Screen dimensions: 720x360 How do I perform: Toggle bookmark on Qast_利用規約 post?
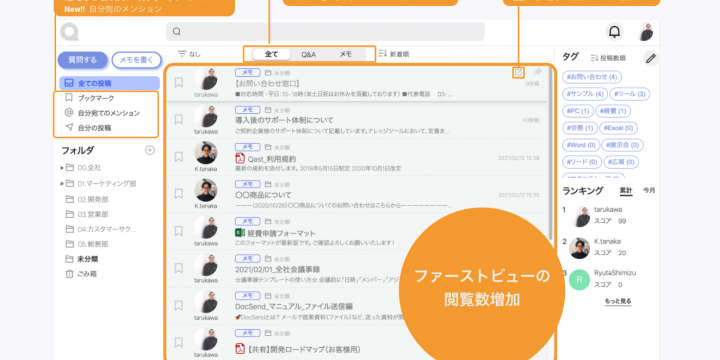click(x=179, y=157)
